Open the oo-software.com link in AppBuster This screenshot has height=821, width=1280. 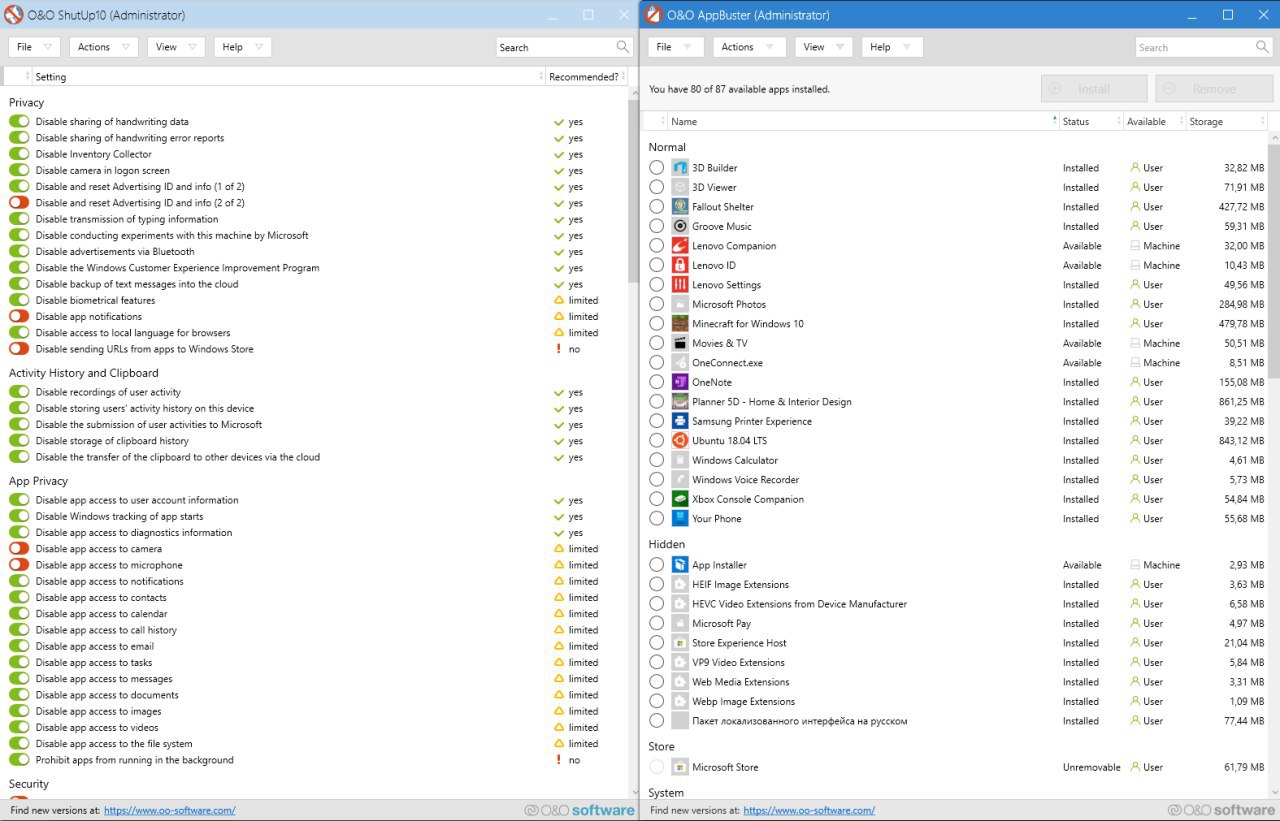coord(809,810)
